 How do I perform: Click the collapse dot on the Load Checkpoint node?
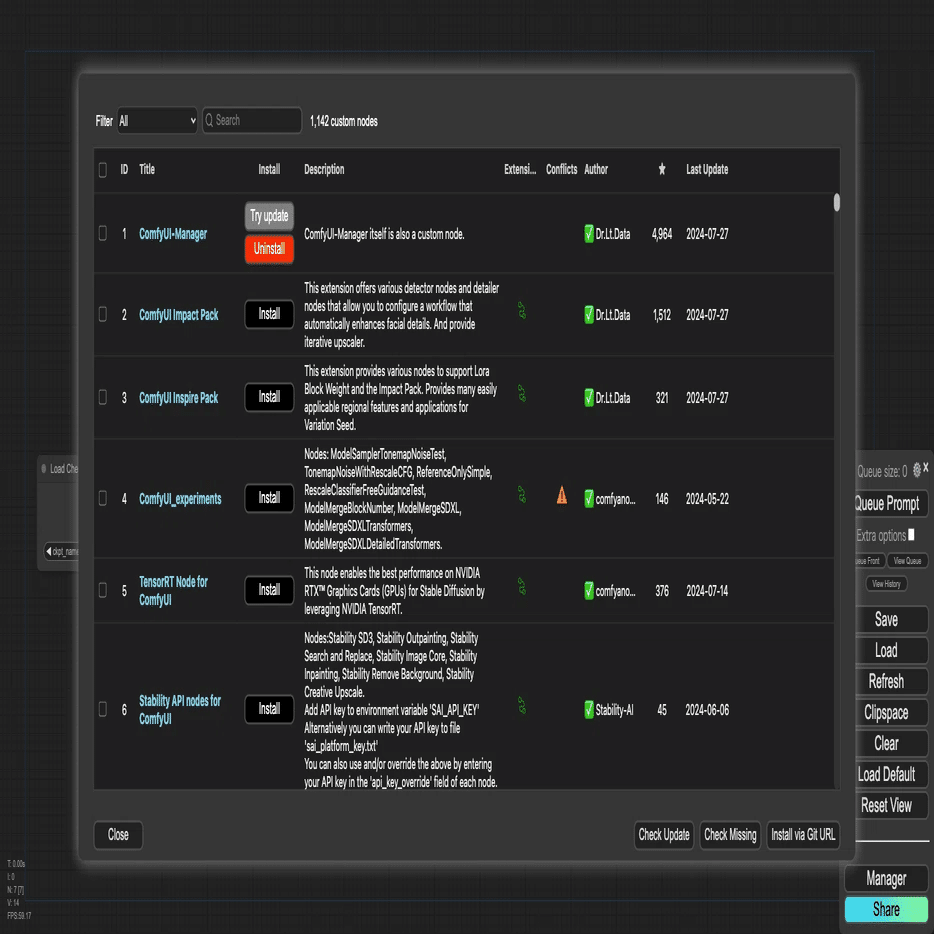tap(43, 469)
